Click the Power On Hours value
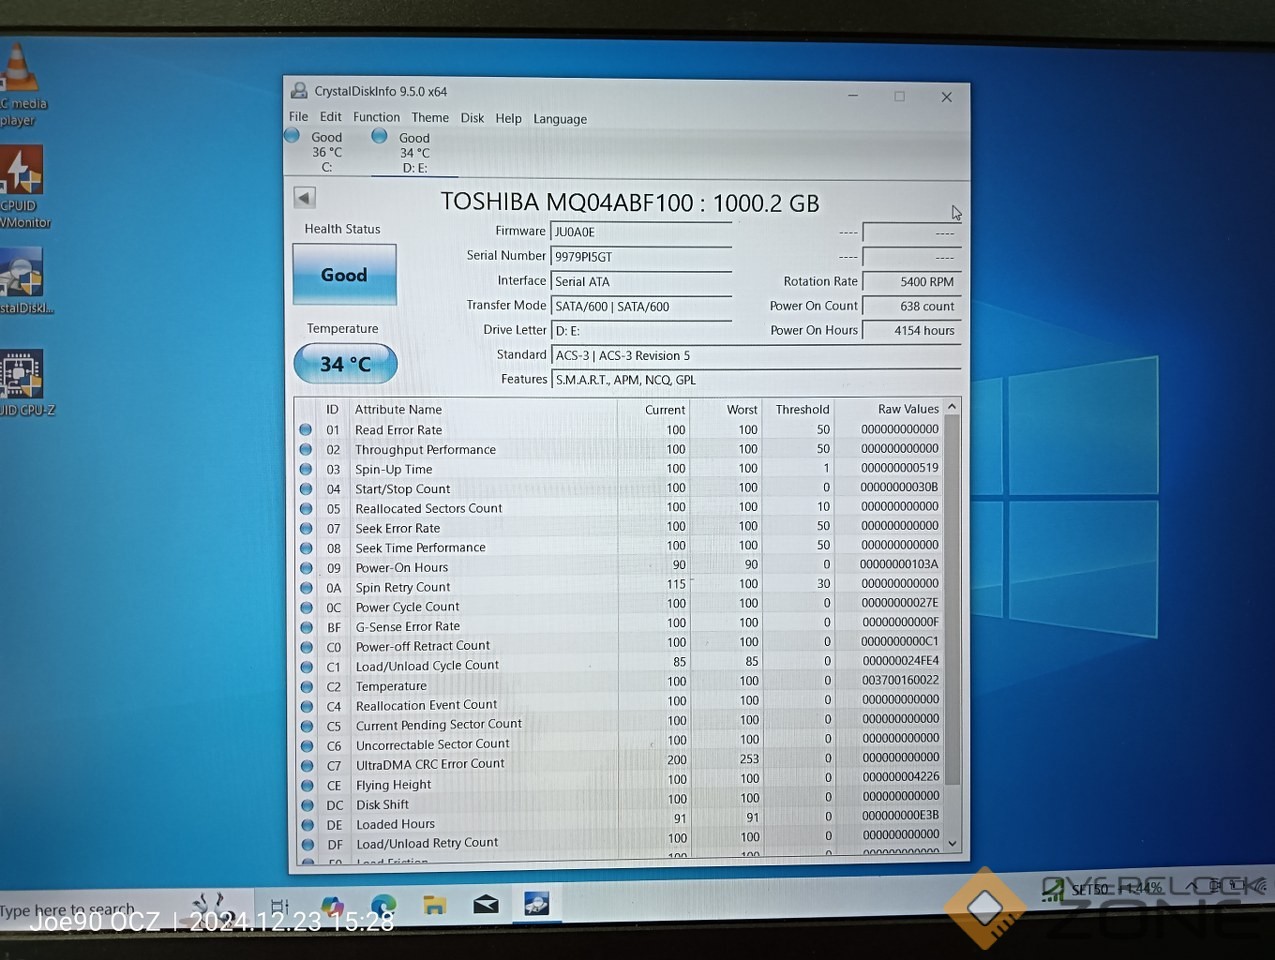 [912, 330]
